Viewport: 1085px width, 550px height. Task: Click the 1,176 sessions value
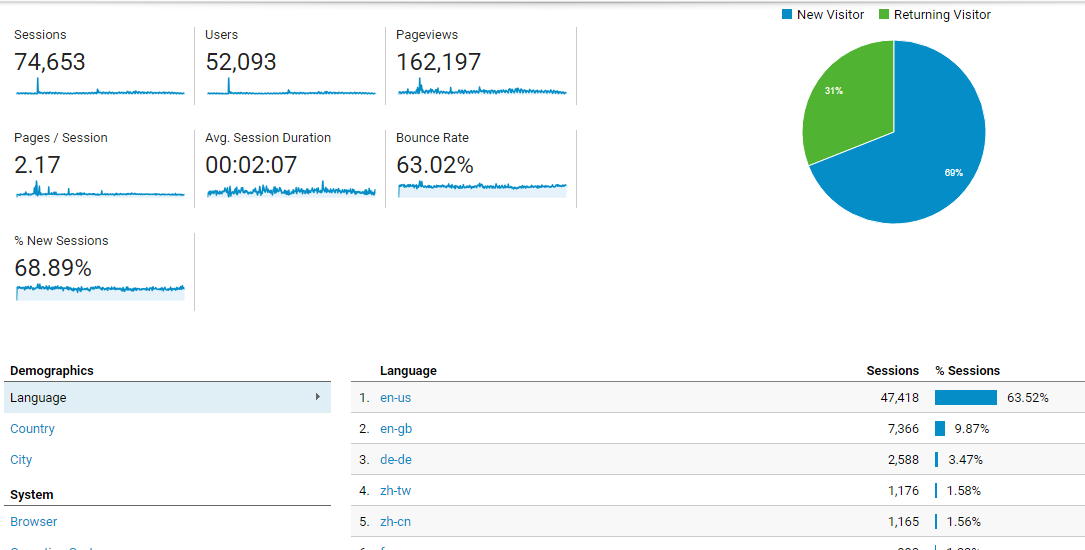point(903,491)
